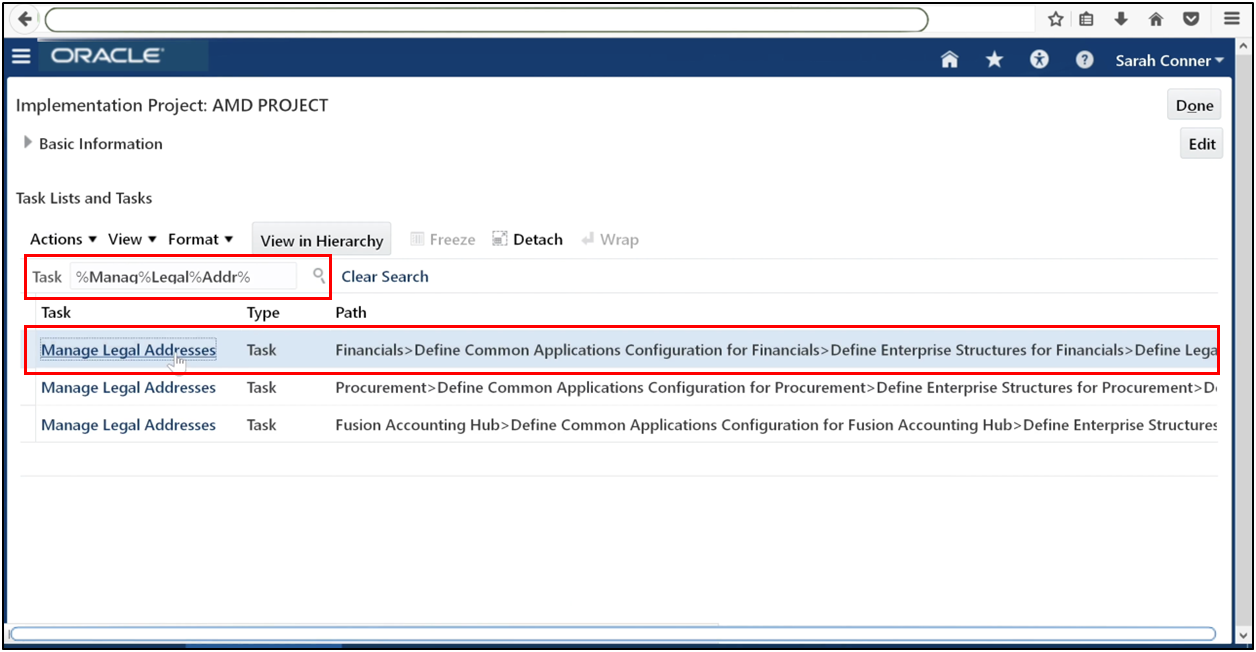1256x652 pixels.
Task: Click the accessibility settings icon
Action: tap(1039, 60)
